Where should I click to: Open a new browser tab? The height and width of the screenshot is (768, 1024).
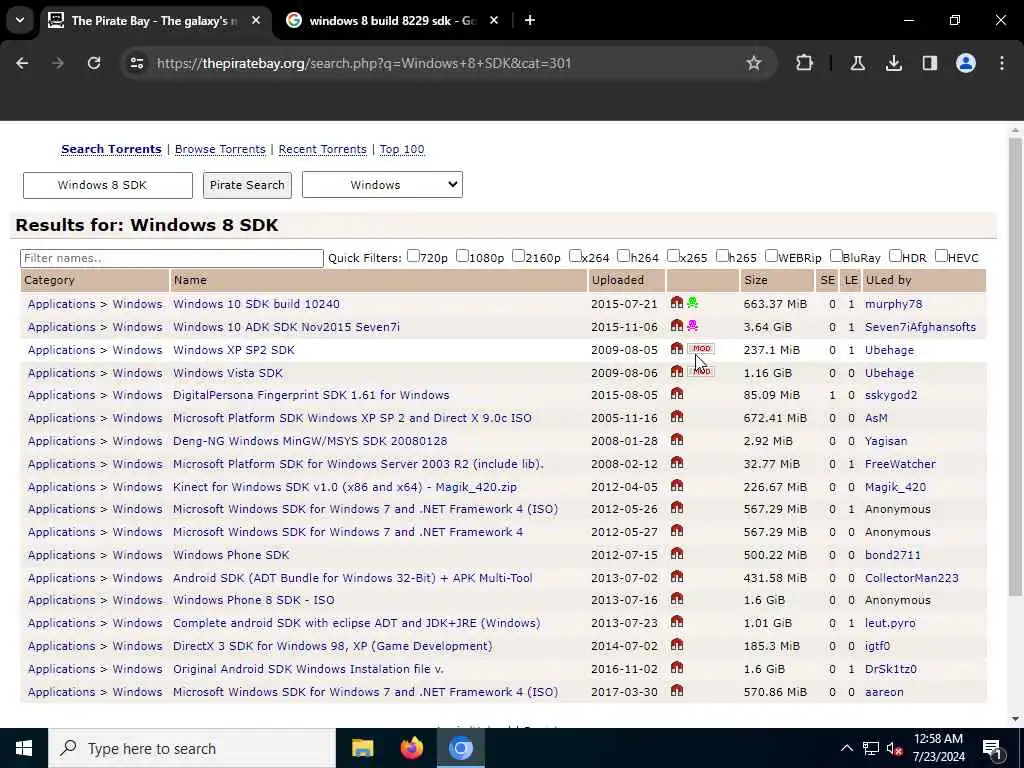(530, 21)
